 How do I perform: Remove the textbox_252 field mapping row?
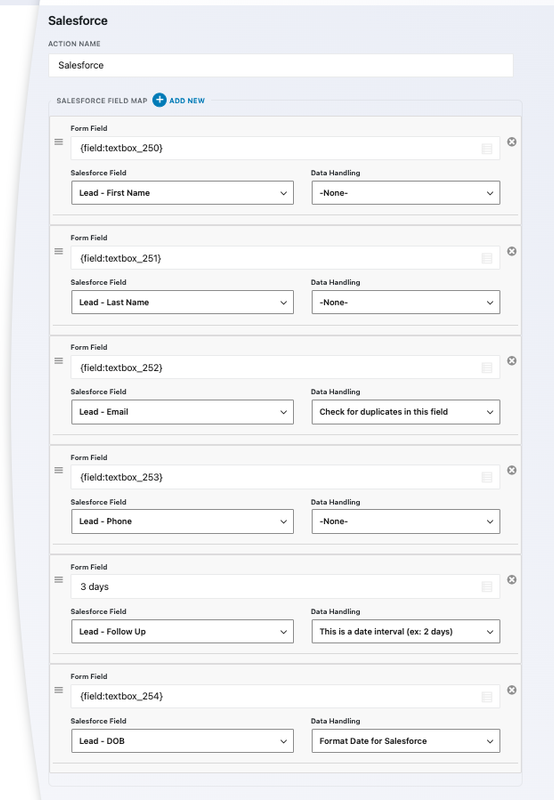pos(512,361)
